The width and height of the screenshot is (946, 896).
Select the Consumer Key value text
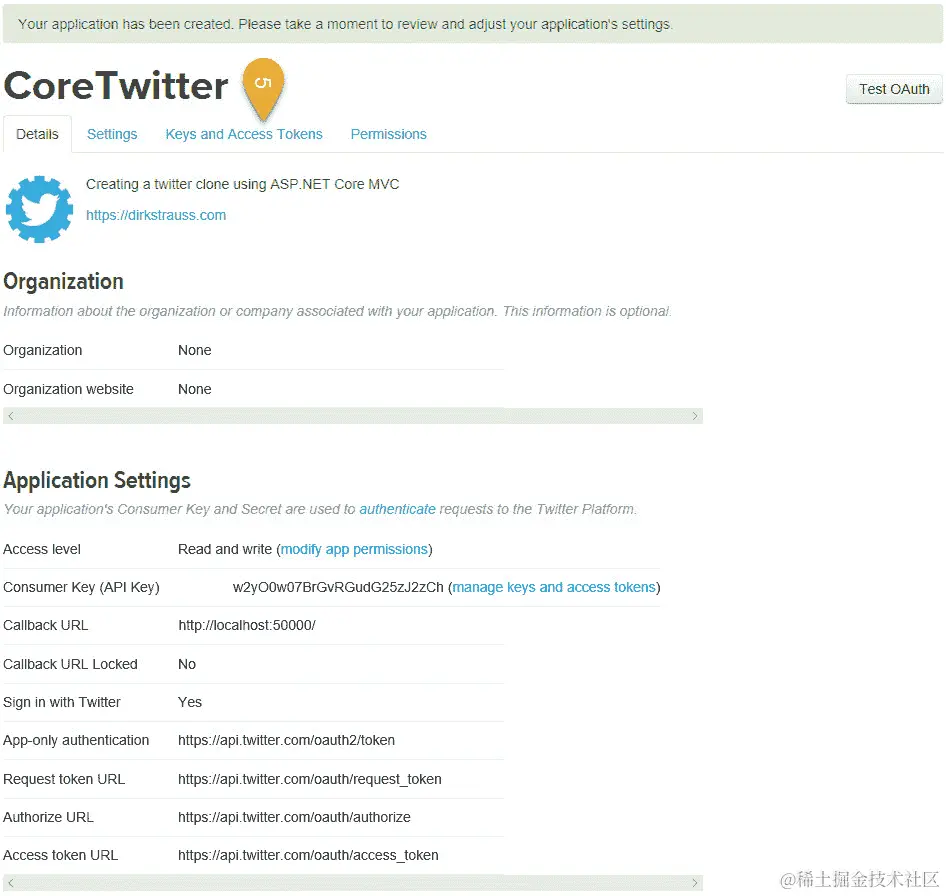pos(338,587)
